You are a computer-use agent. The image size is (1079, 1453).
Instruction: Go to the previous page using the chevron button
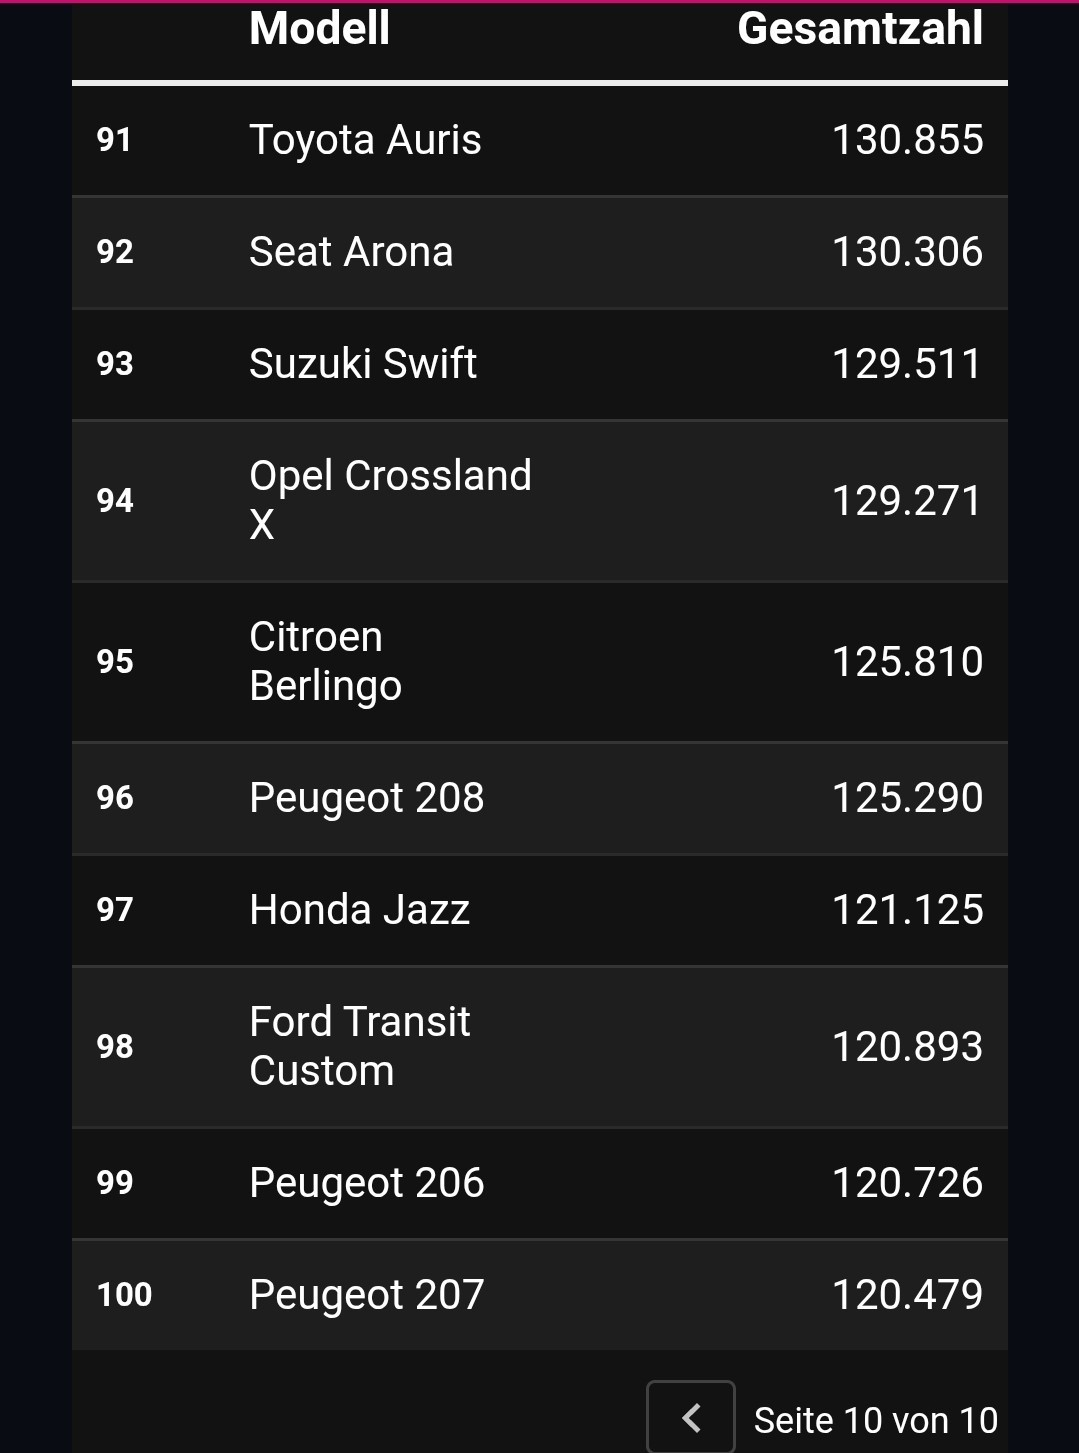(x=691, y=1417)
